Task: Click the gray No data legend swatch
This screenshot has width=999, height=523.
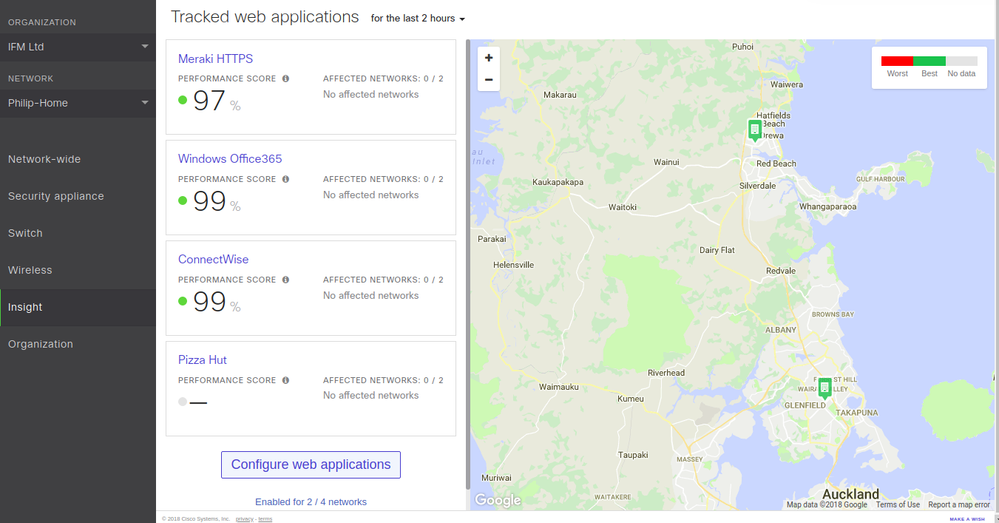Action: tap(962, 61)
